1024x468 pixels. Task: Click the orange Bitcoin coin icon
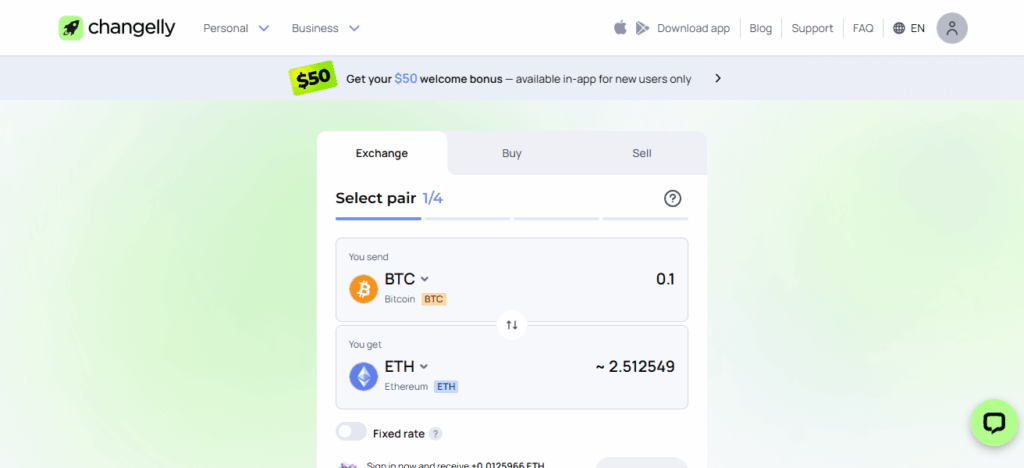363,288
